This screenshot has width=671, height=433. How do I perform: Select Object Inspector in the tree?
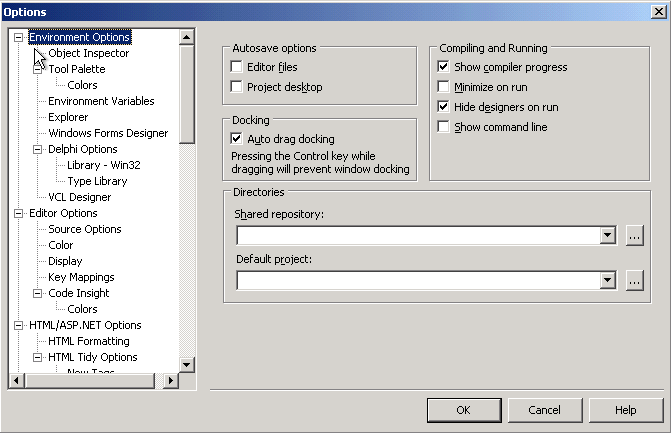pyautogui.click(x=88, y=53)
